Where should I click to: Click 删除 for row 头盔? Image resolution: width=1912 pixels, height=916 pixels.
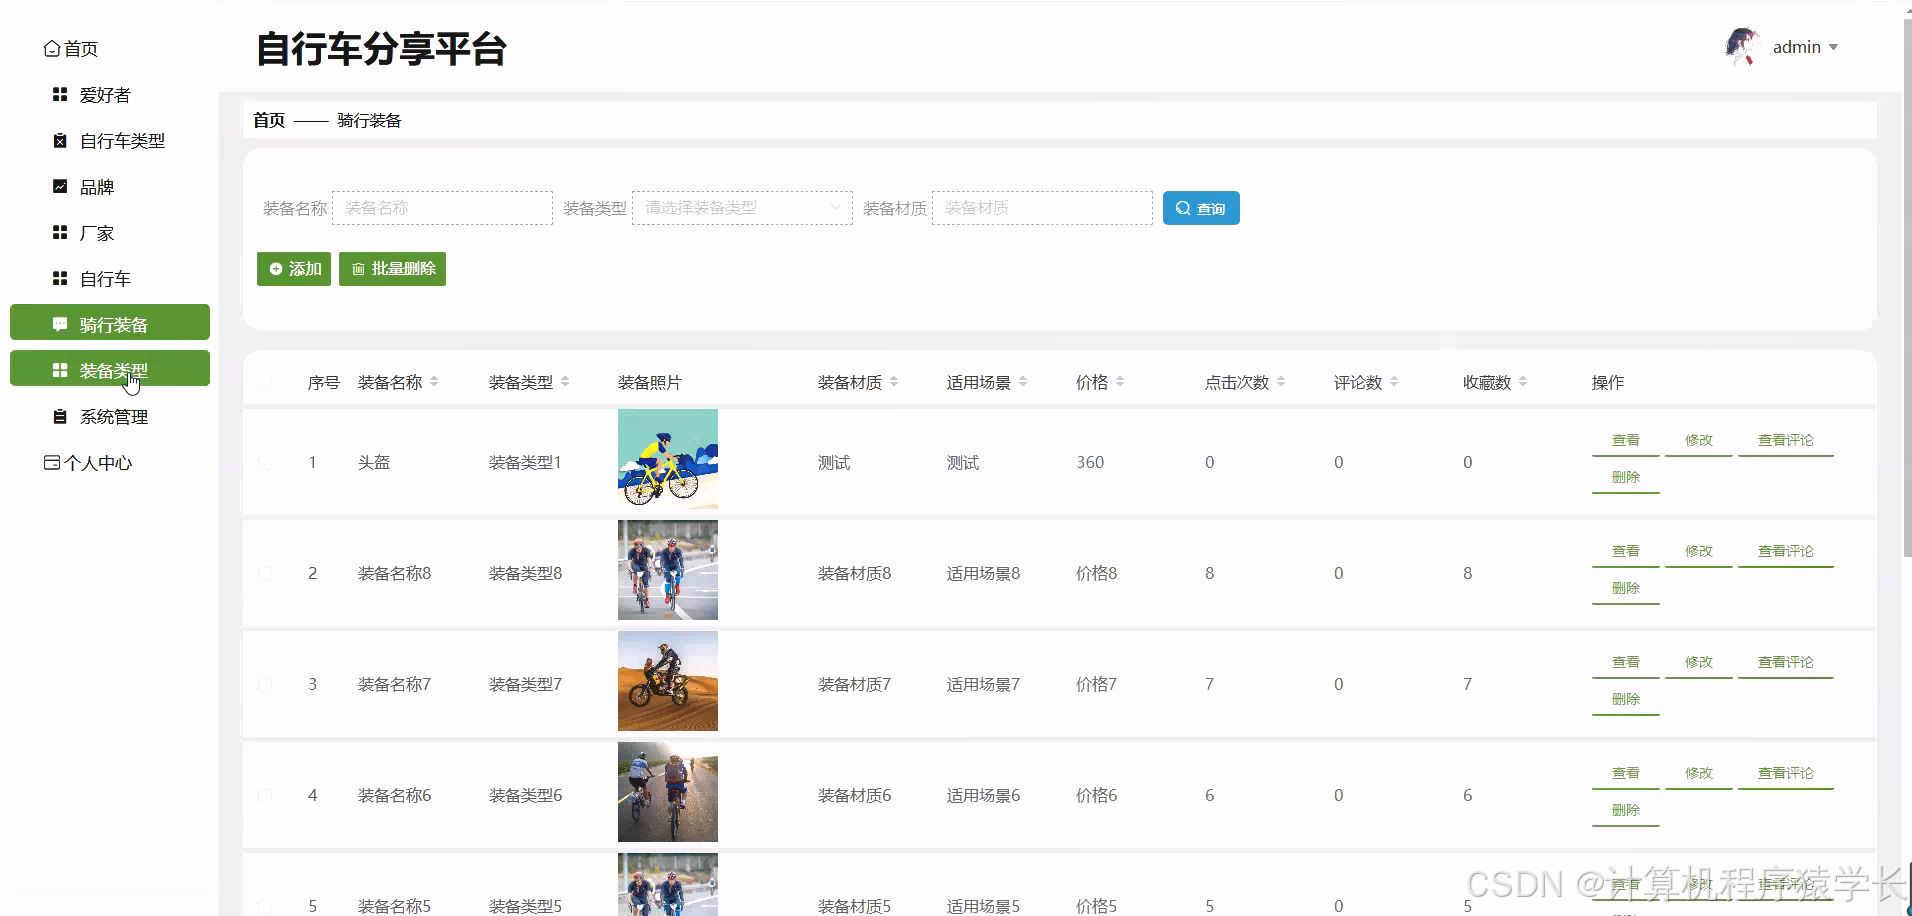coord(1626,478)
